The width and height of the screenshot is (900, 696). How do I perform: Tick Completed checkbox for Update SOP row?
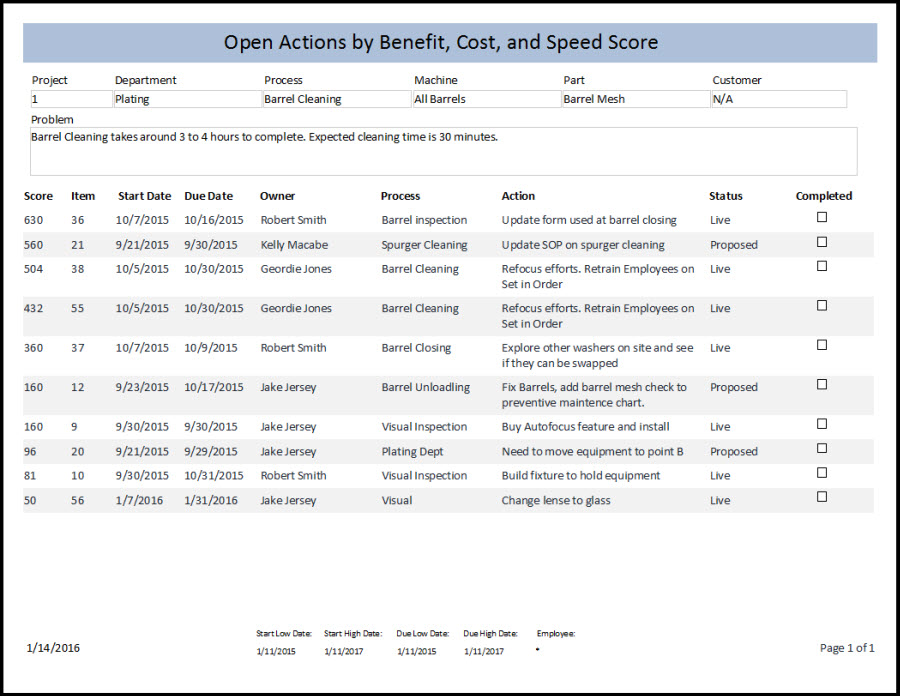[x=822, y=242]
